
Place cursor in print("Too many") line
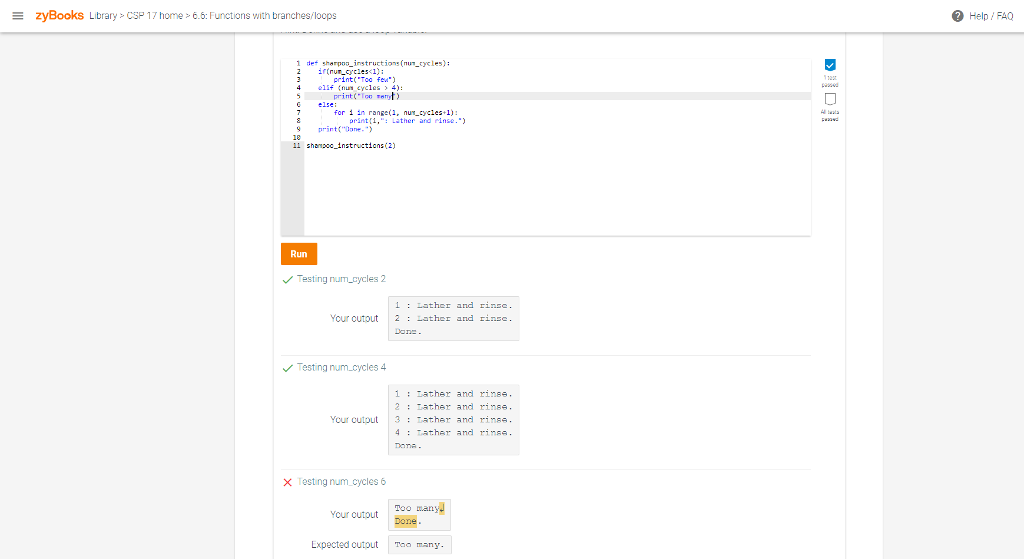point(366,96)
